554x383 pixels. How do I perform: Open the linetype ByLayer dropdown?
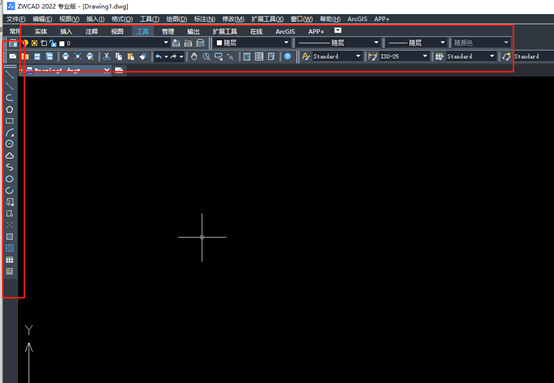point(376,43)
